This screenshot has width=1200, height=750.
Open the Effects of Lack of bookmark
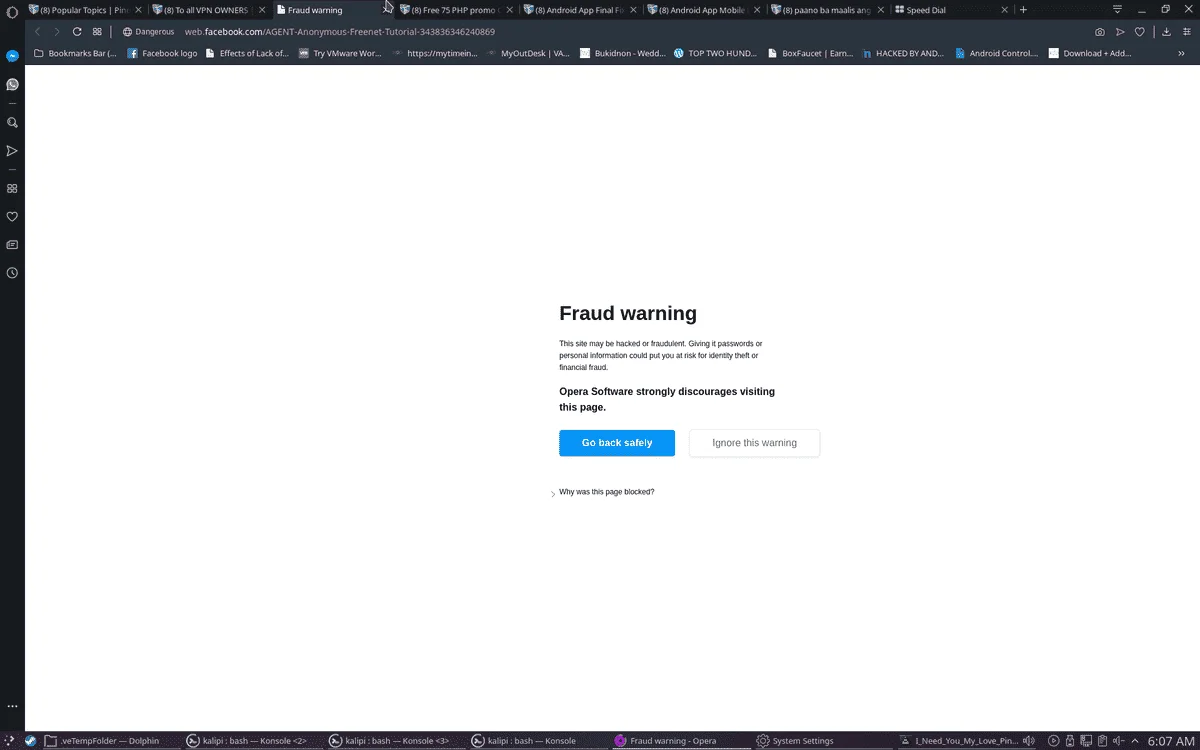[x=246, y=54]
